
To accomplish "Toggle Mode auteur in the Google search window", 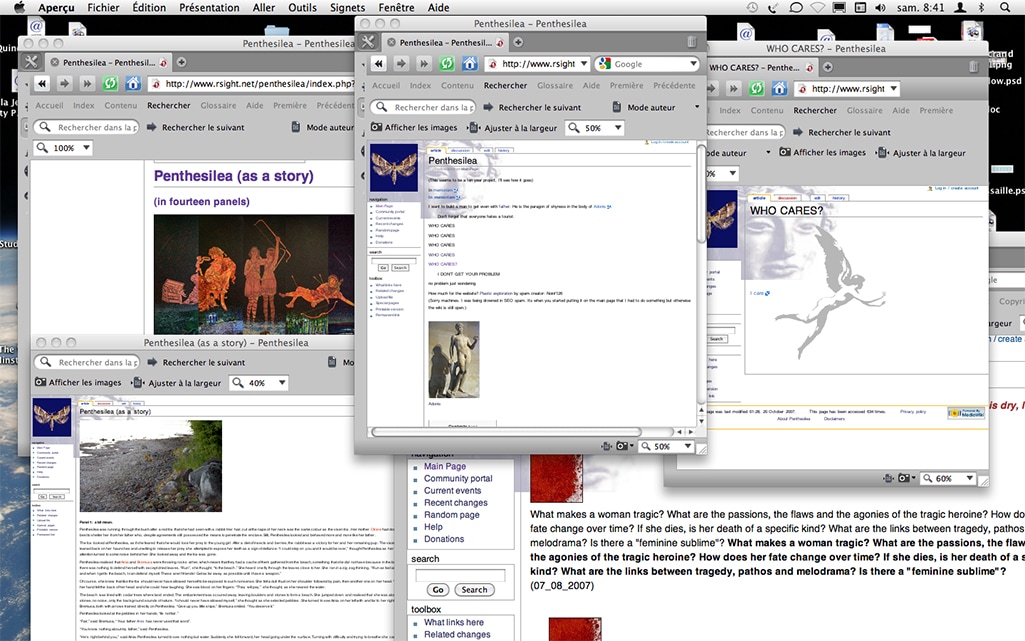I will pos(644,107).
